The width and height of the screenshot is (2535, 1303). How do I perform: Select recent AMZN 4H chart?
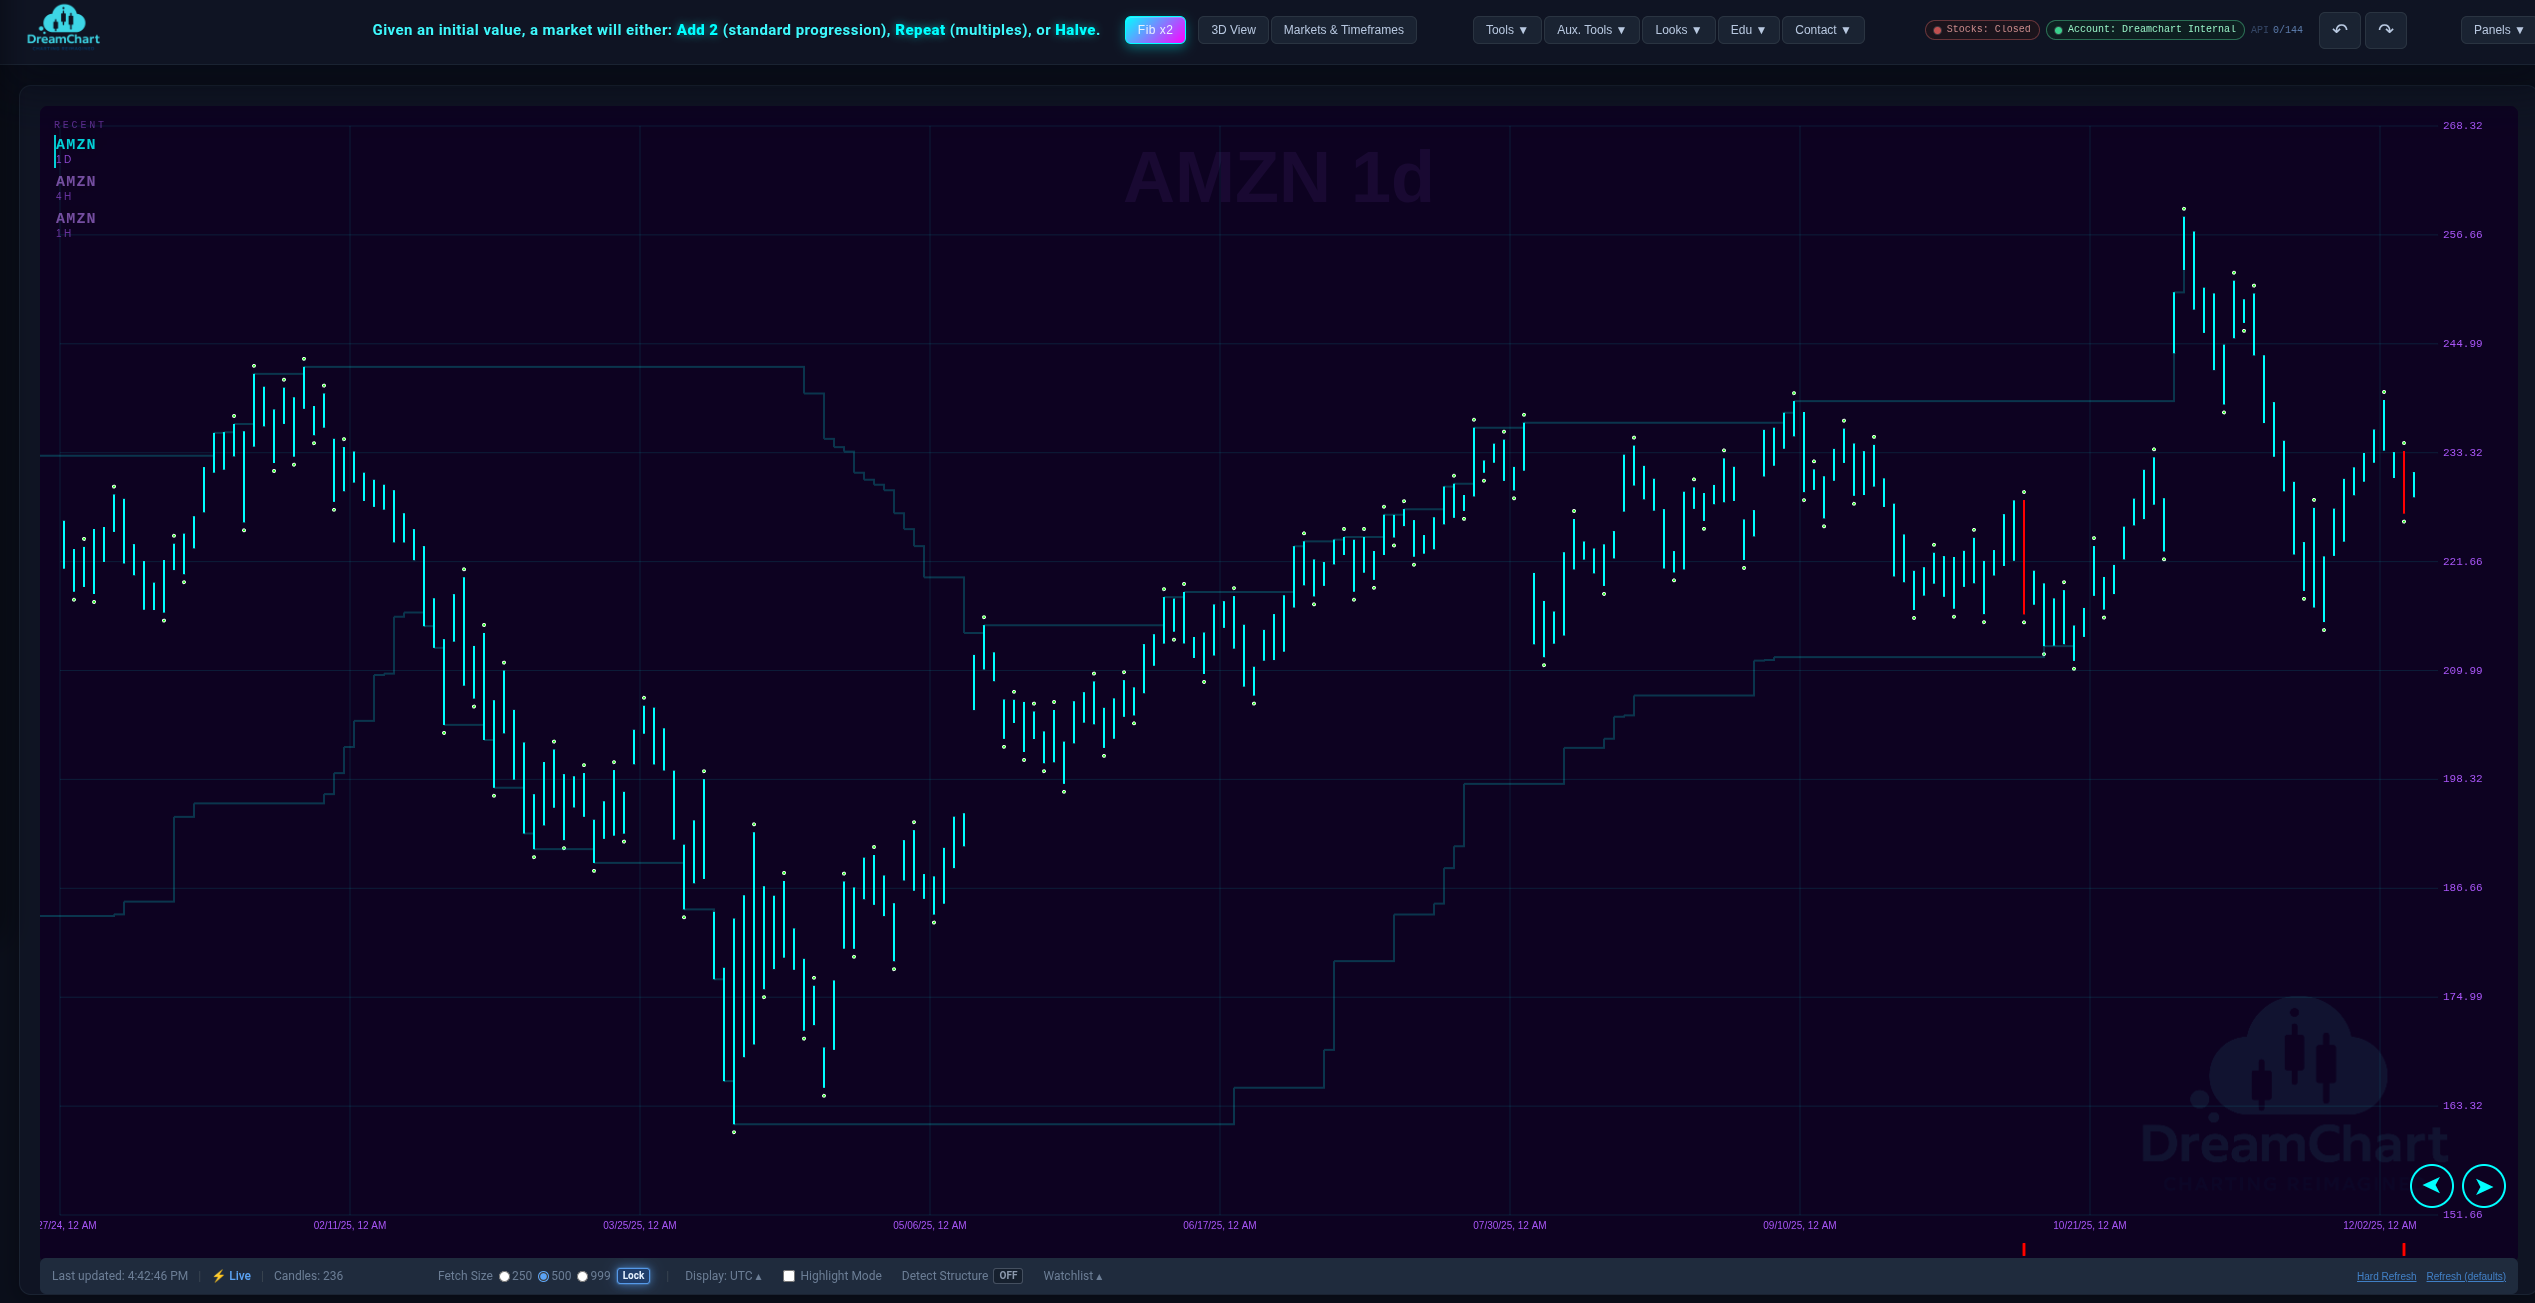tap(76, 188)
